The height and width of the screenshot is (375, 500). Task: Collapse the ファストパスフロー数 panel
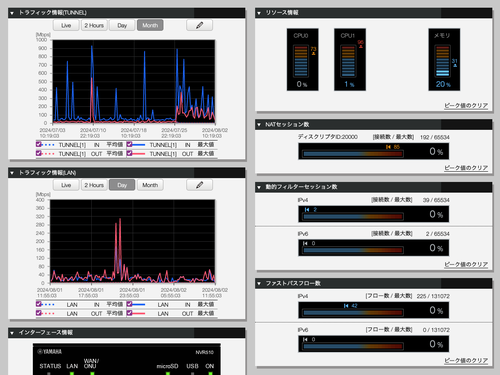point(259,284)
